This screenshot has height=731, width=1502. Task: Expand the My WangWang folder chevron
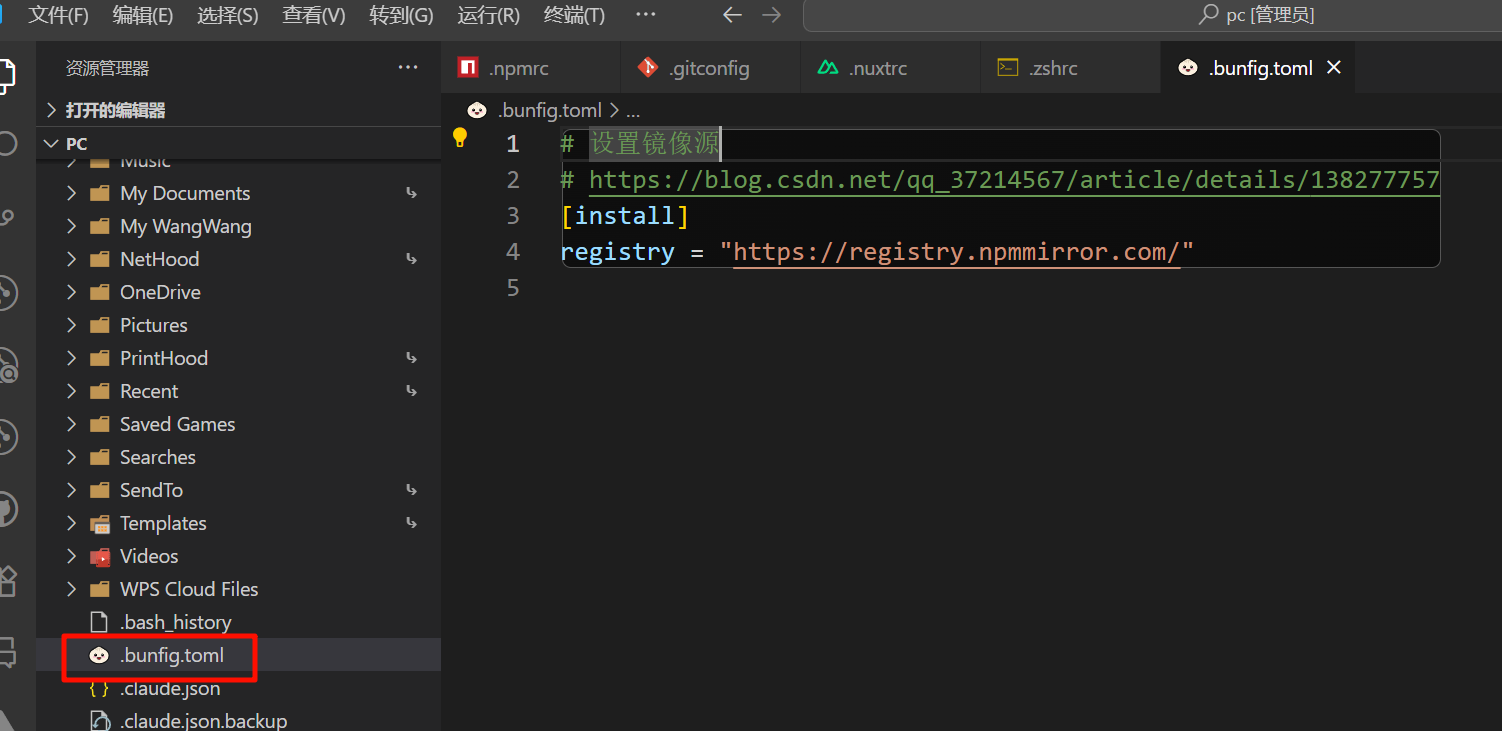pos(71,226)
